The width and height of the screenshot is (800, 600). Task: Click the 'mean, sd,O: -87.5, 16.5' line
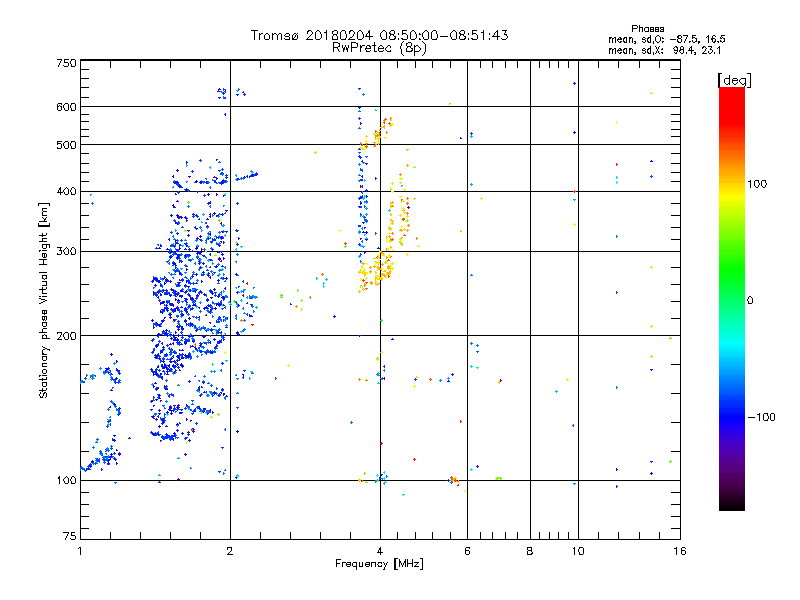coord(666,39)
